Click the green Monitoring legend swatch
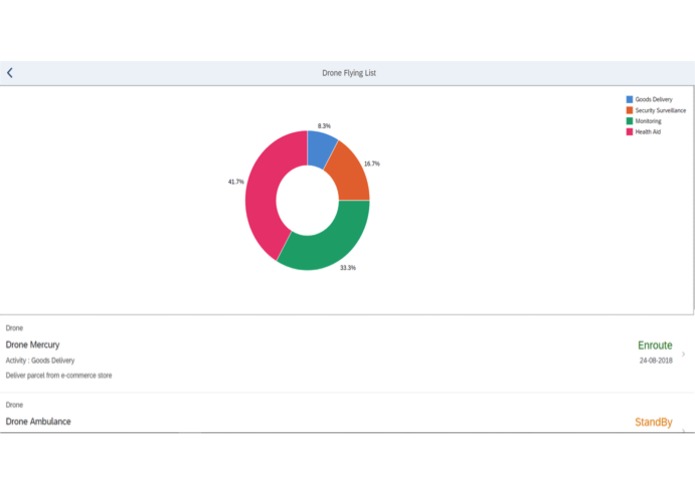This screenshot has height=494, width=695. (629, 121)
